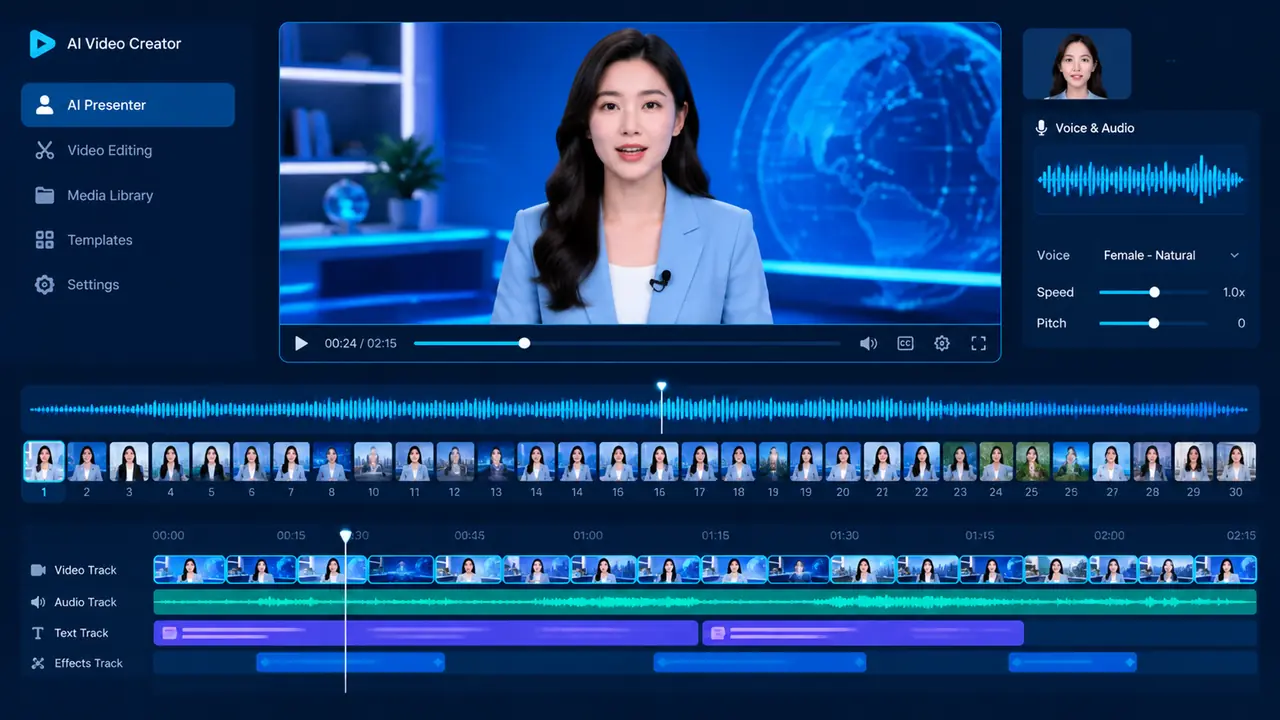The width and height of the screenshot is (1280, 720).
Task: Click the Text Track T icon
Action: point(38,633)
